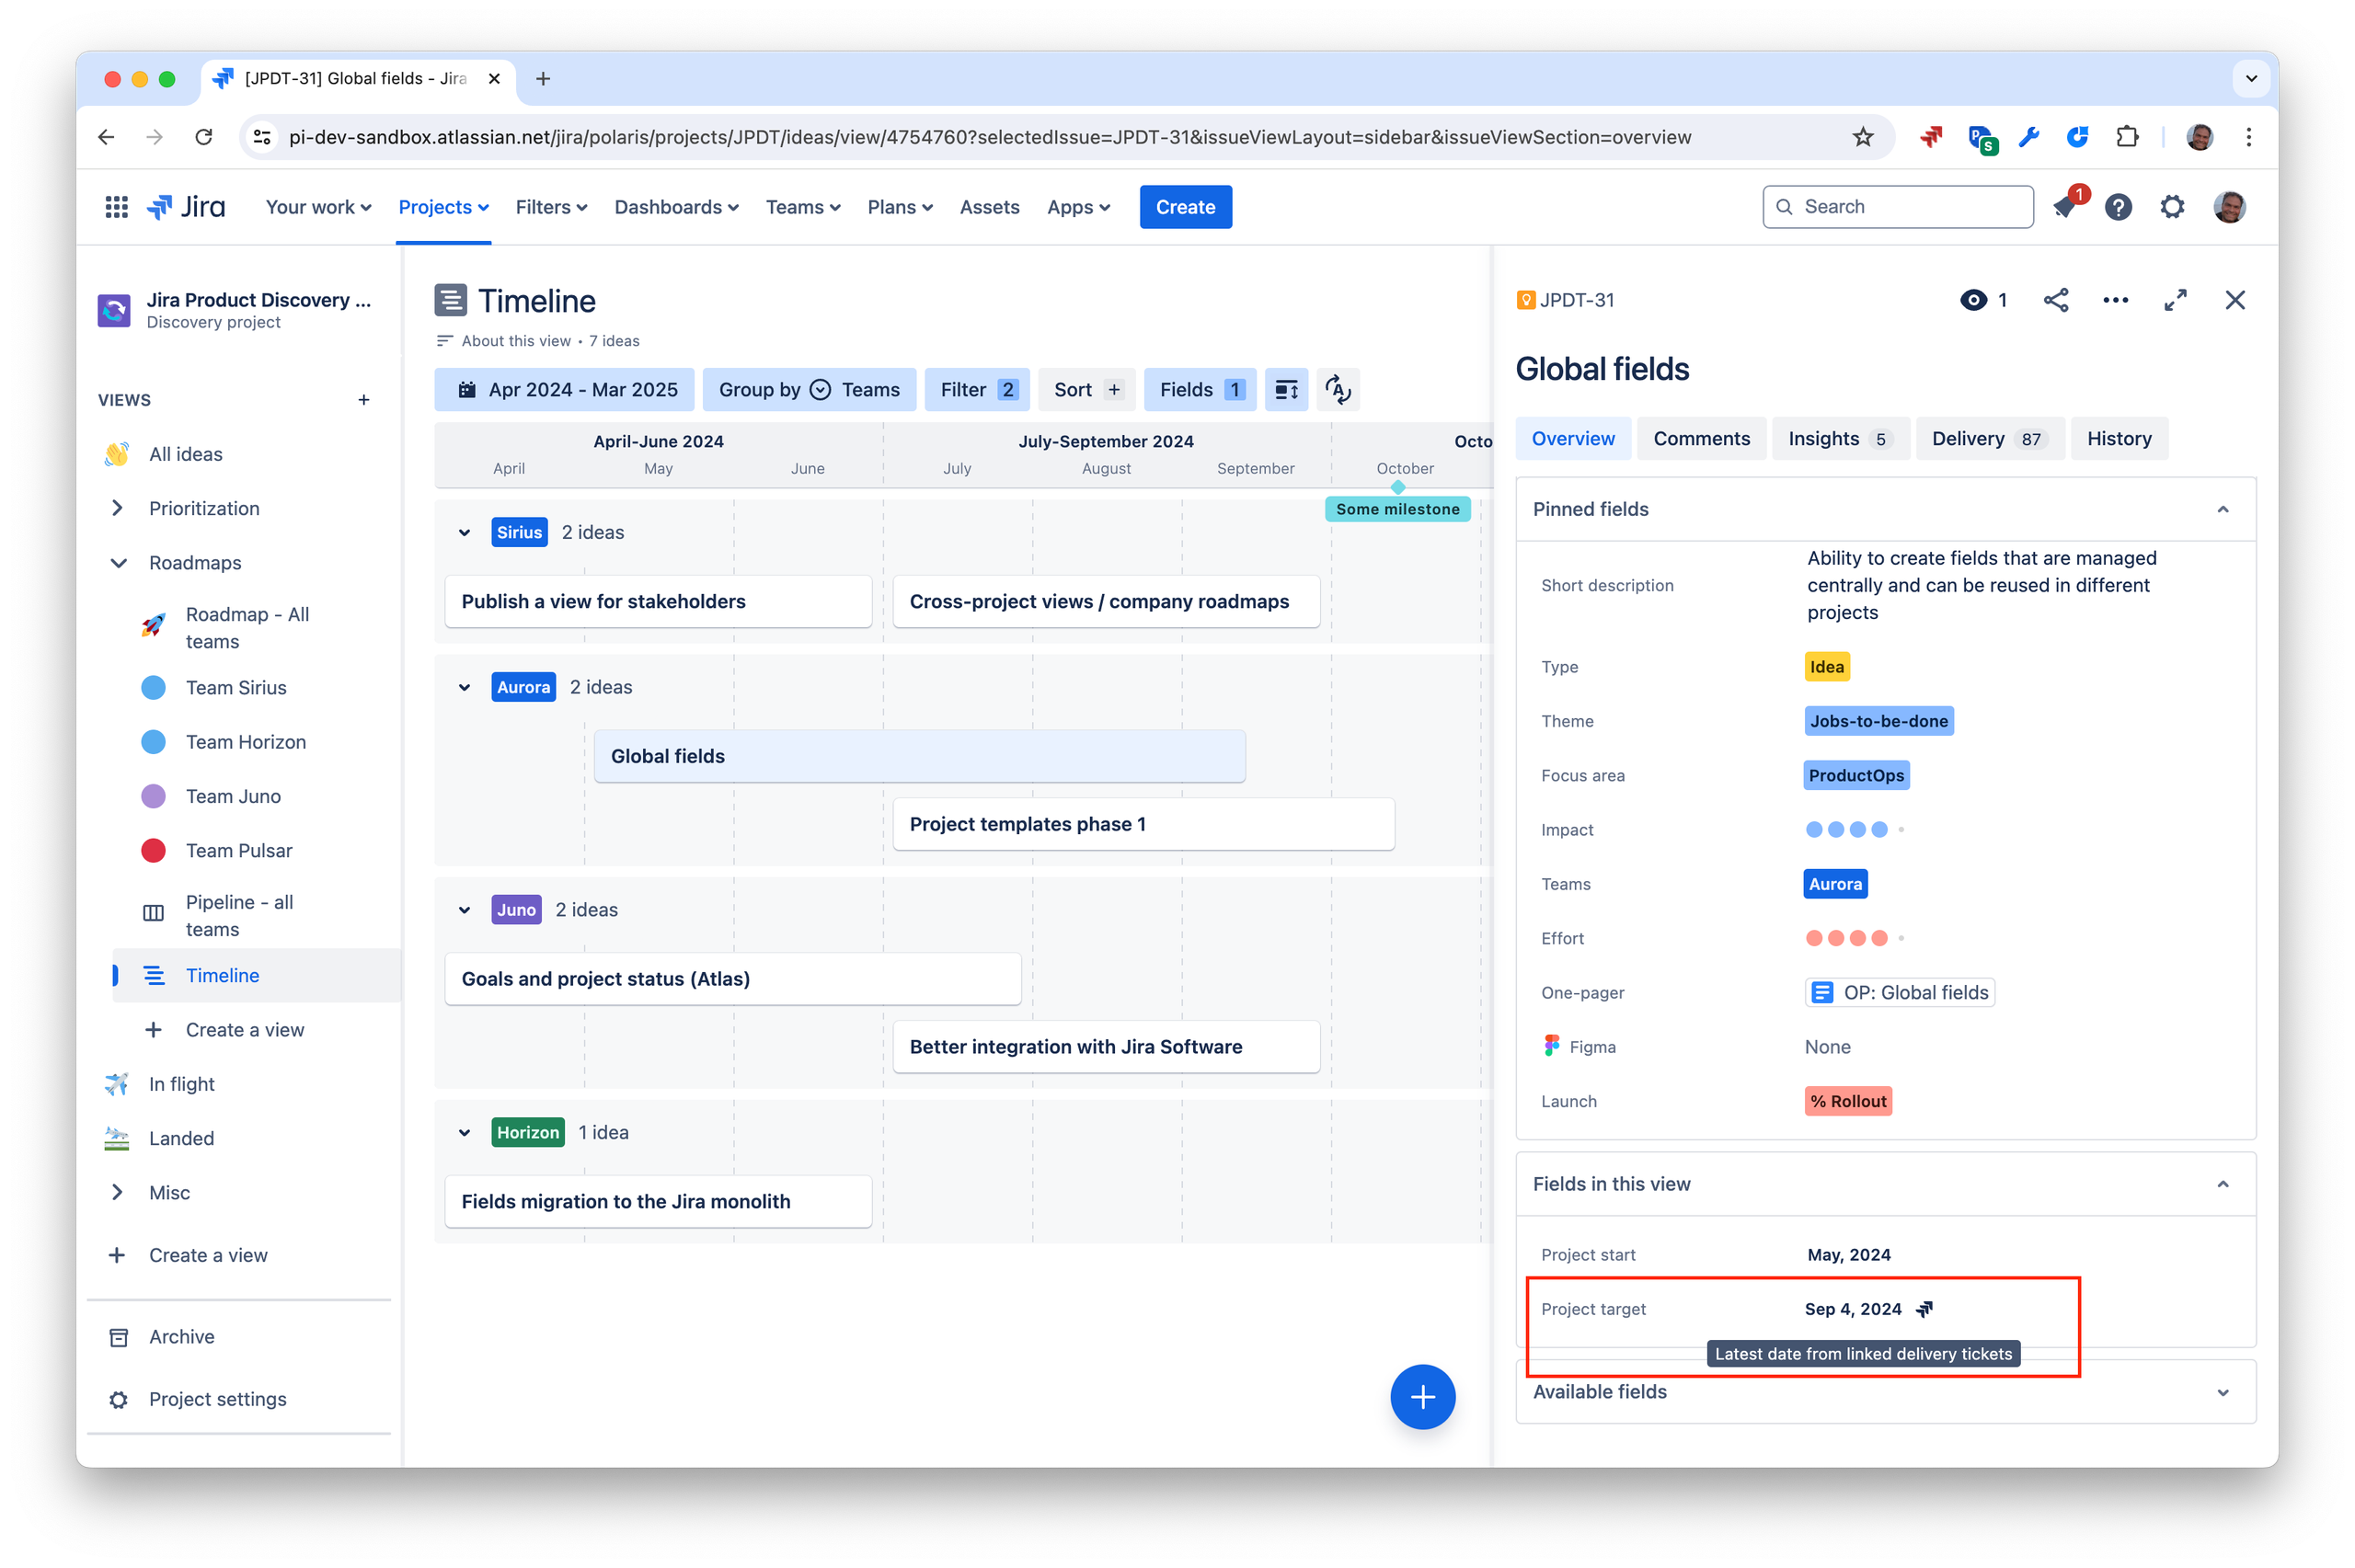Collapse the Pinned fields section
The width and height of the screenshot is (2355, 1568).
(2222, 509)
